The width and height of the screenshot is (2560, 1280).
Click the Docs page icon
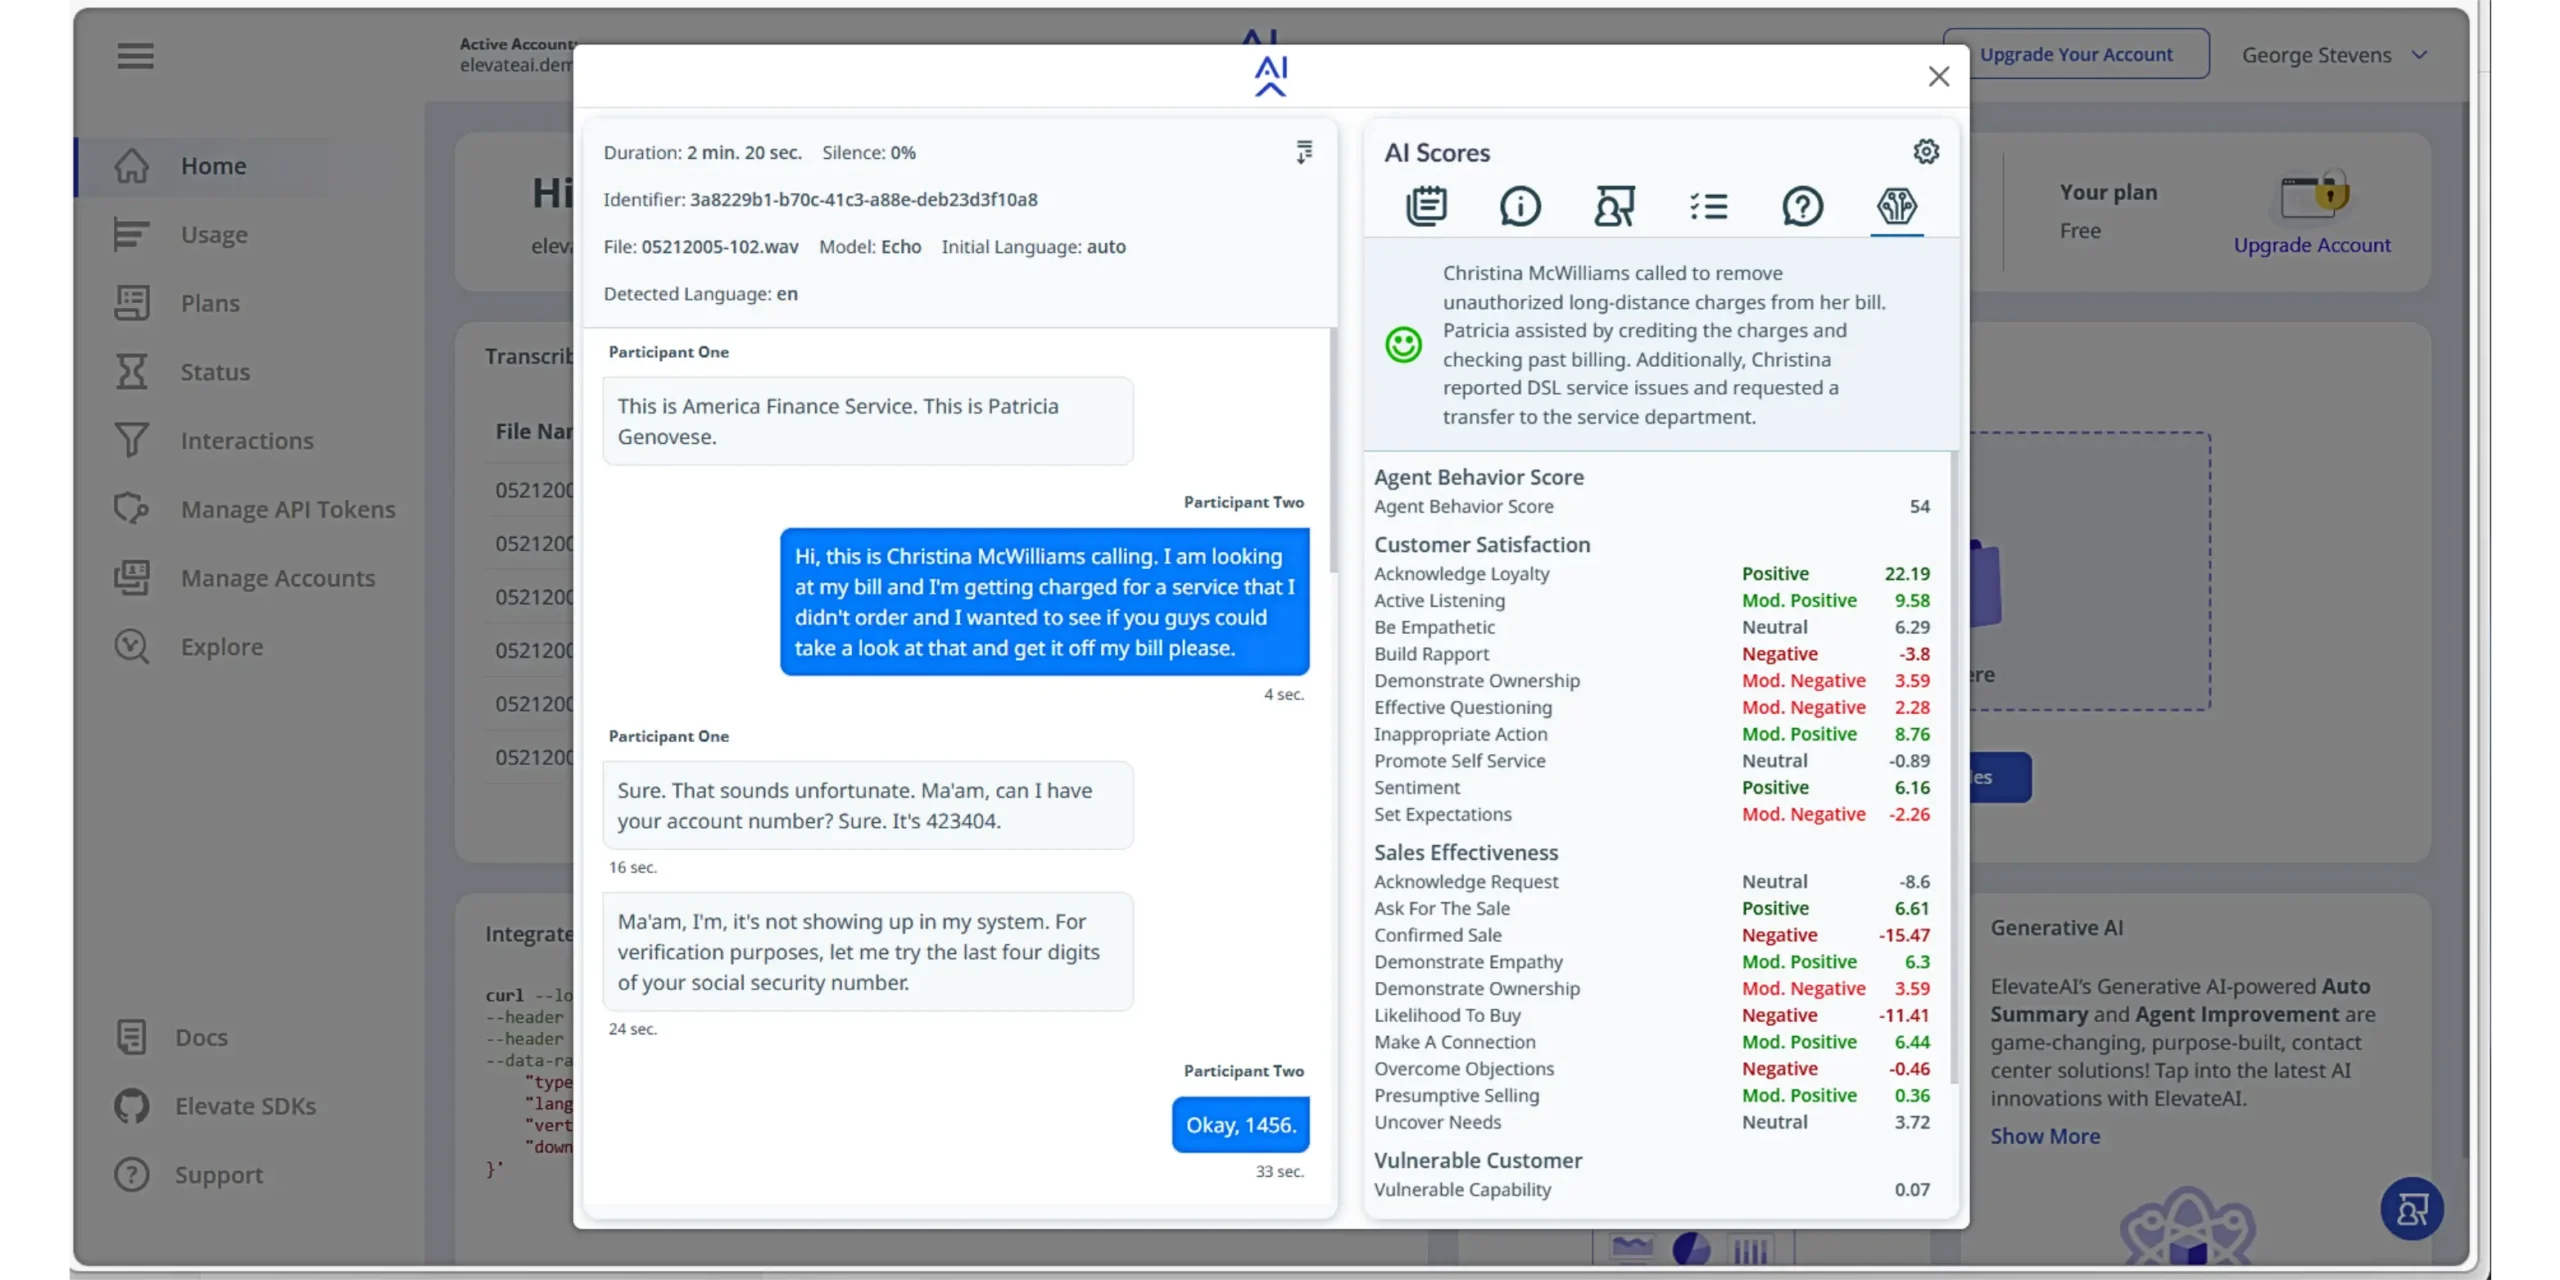(131, 1037)
